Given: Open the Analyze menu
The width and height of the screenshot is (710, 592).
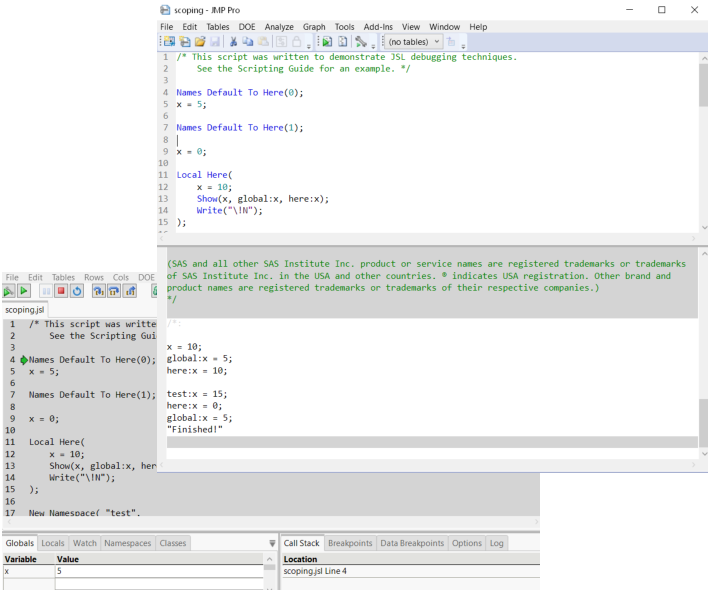Looking at the screenshot, I should 279,27.
